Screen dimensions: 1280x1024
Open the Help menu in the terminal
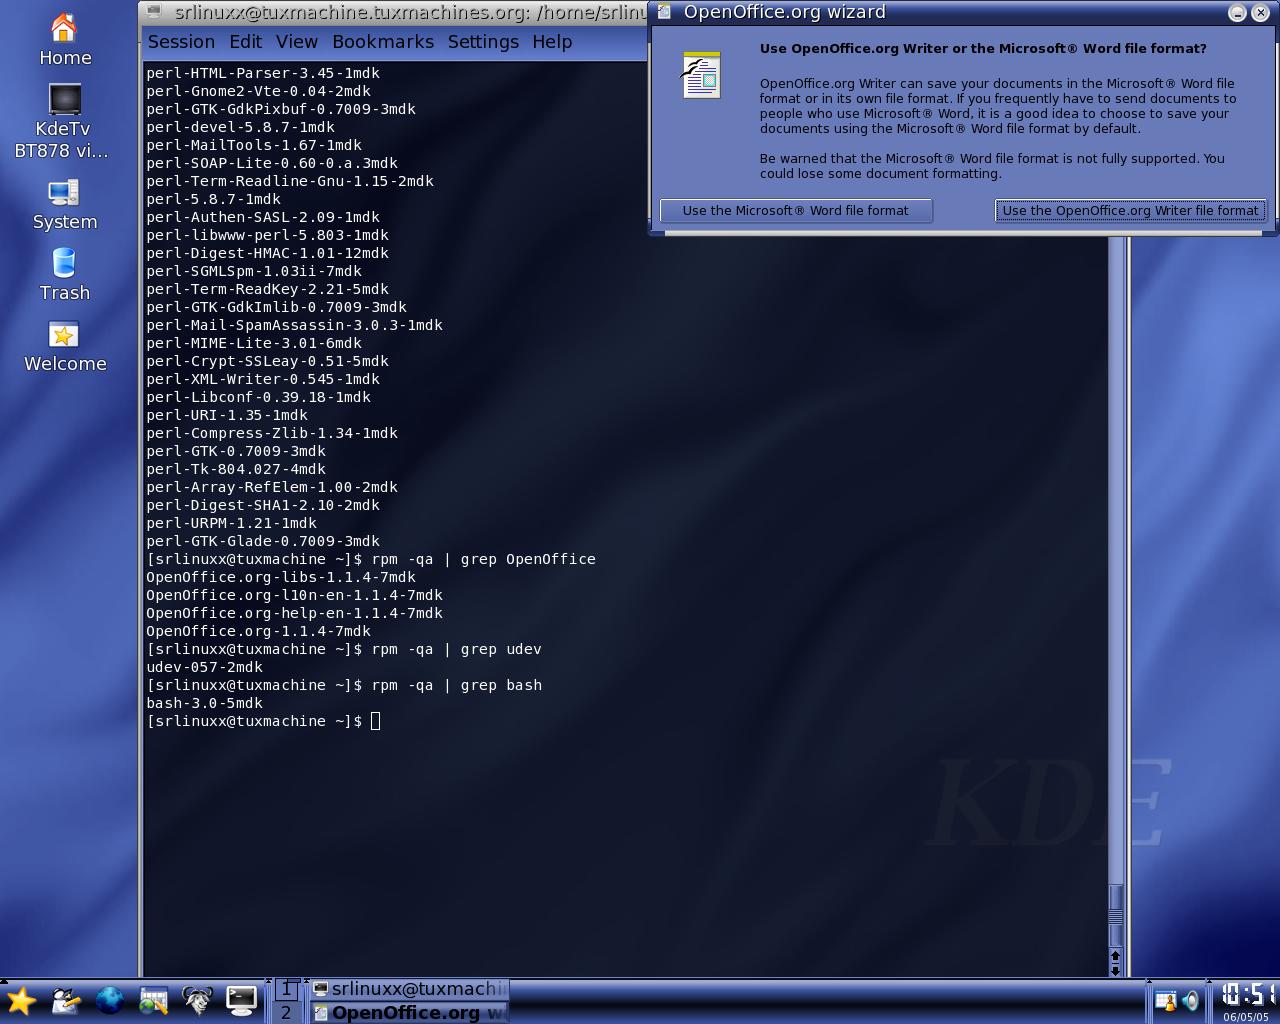[x=552, y=42]
